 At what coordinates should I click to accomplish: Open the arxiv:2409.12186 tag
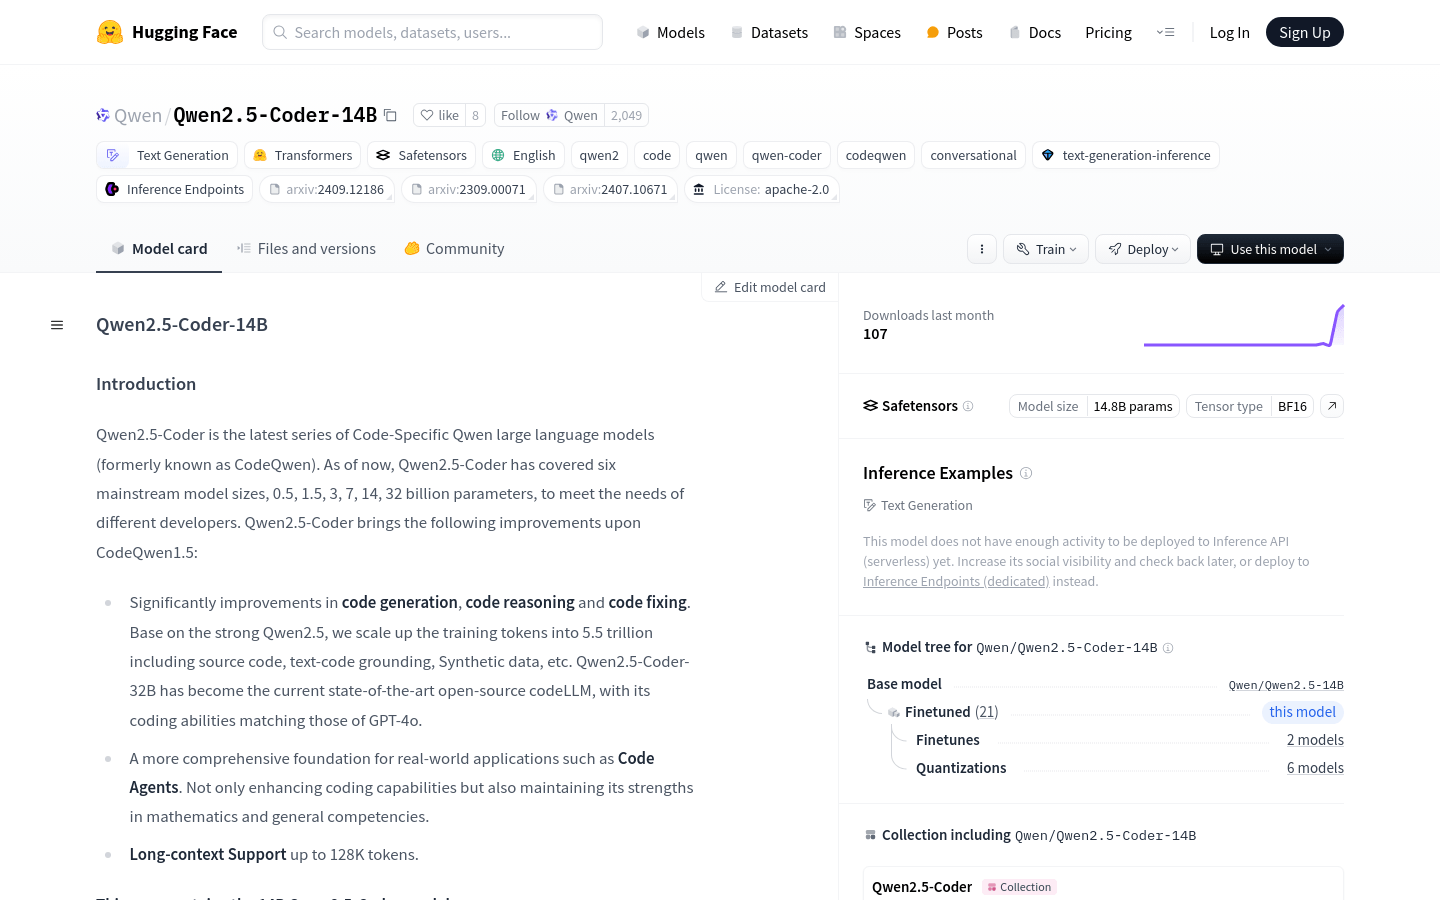point(326,189)
